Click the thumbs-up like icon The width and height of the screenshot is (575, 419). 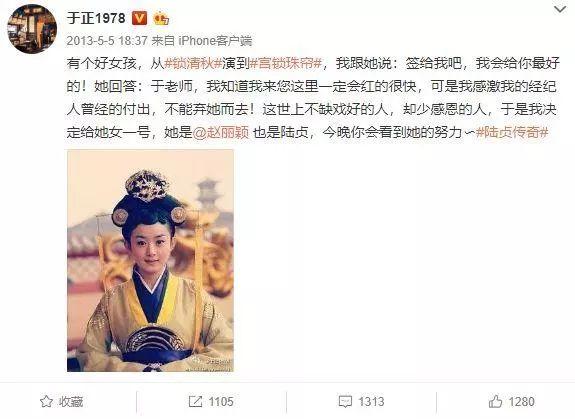[x=495, y=401]
